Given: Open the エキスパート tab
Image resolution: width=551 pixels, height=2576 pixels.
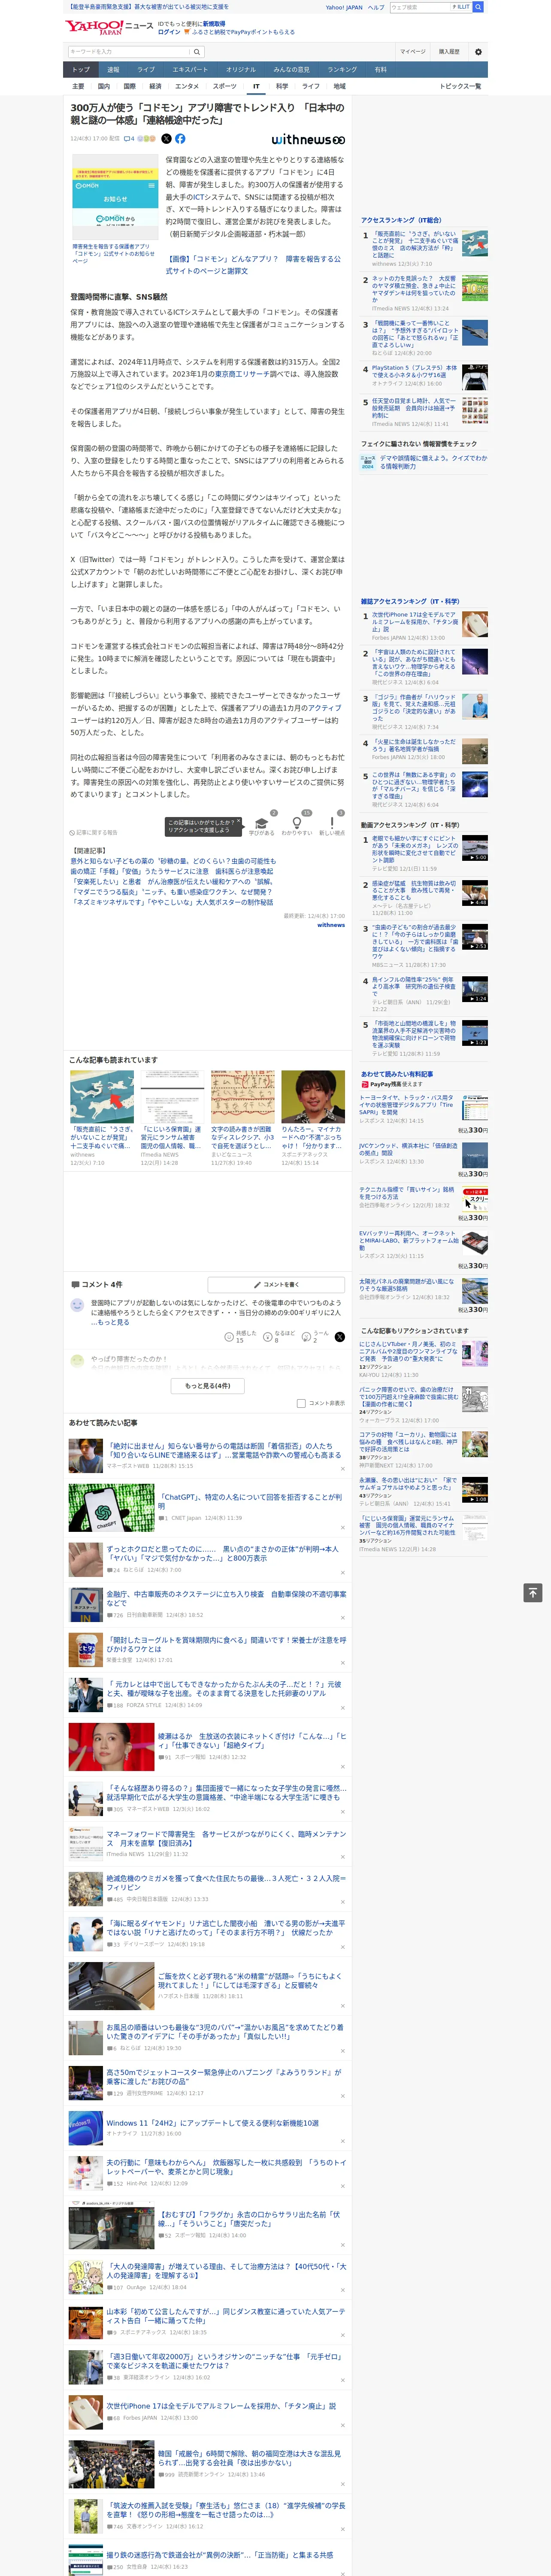Looking at the screenshot, I should (x=190, y=70).
